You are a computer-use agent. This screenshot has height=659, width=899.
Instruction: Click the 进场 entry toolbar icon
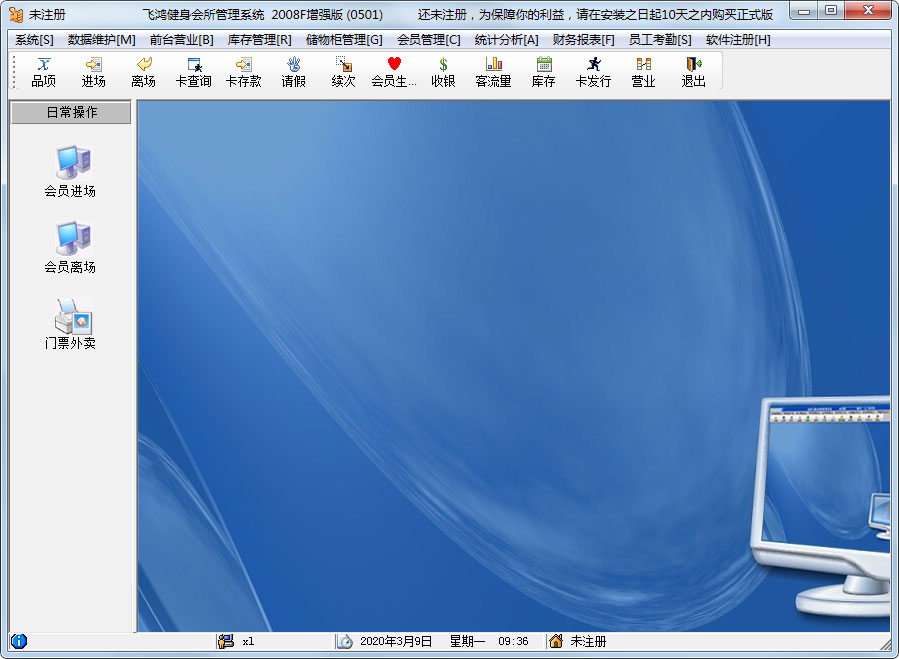click(93, 72)
